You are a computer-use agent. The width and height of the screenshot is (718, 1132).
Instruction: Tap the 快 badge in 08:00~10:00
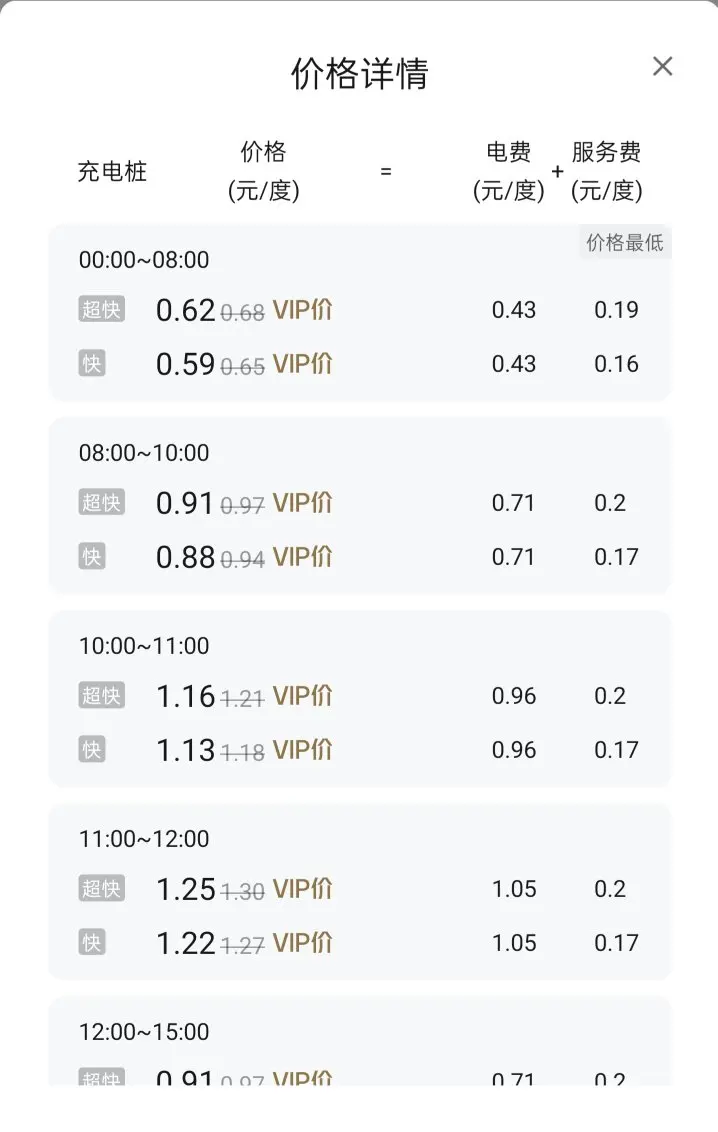[x=92, y=556]
